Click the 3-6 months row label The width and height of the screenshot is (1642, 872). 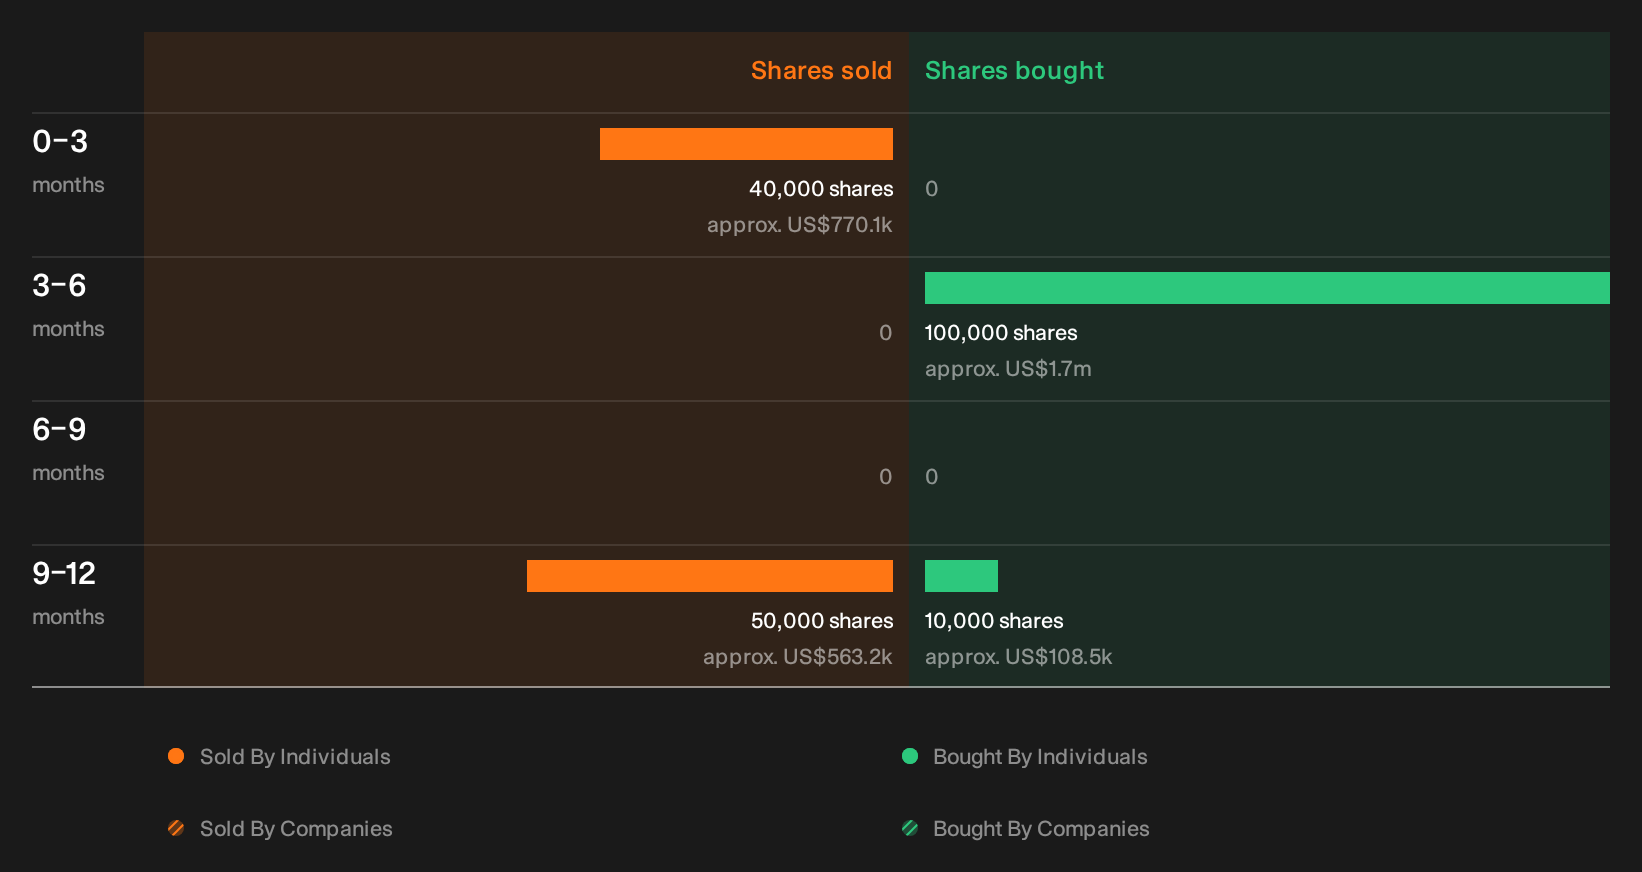[x=68, y=304]
